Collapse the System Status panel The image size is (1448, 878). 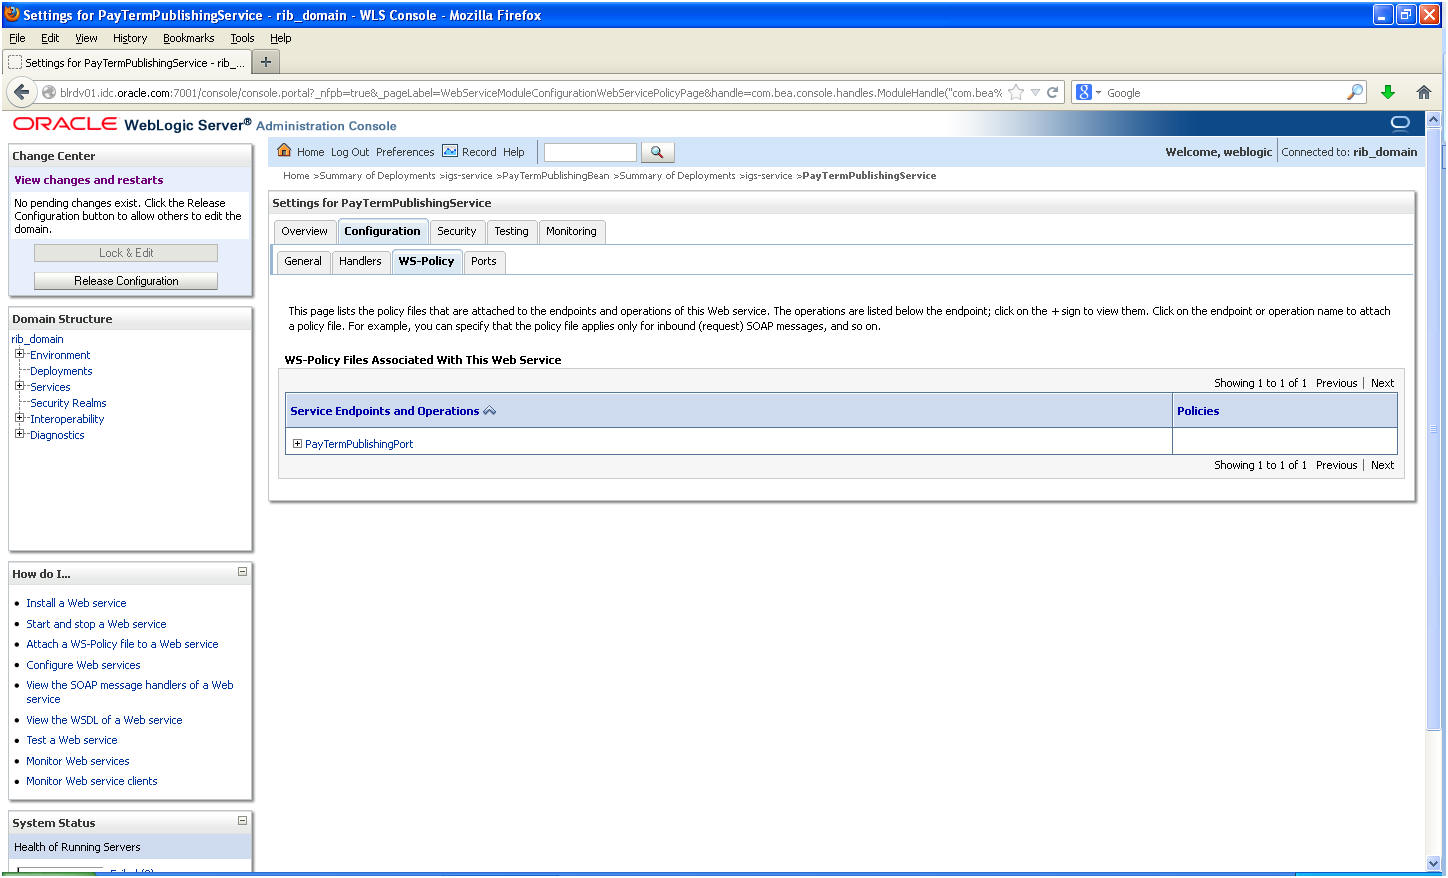pos(242,821)
